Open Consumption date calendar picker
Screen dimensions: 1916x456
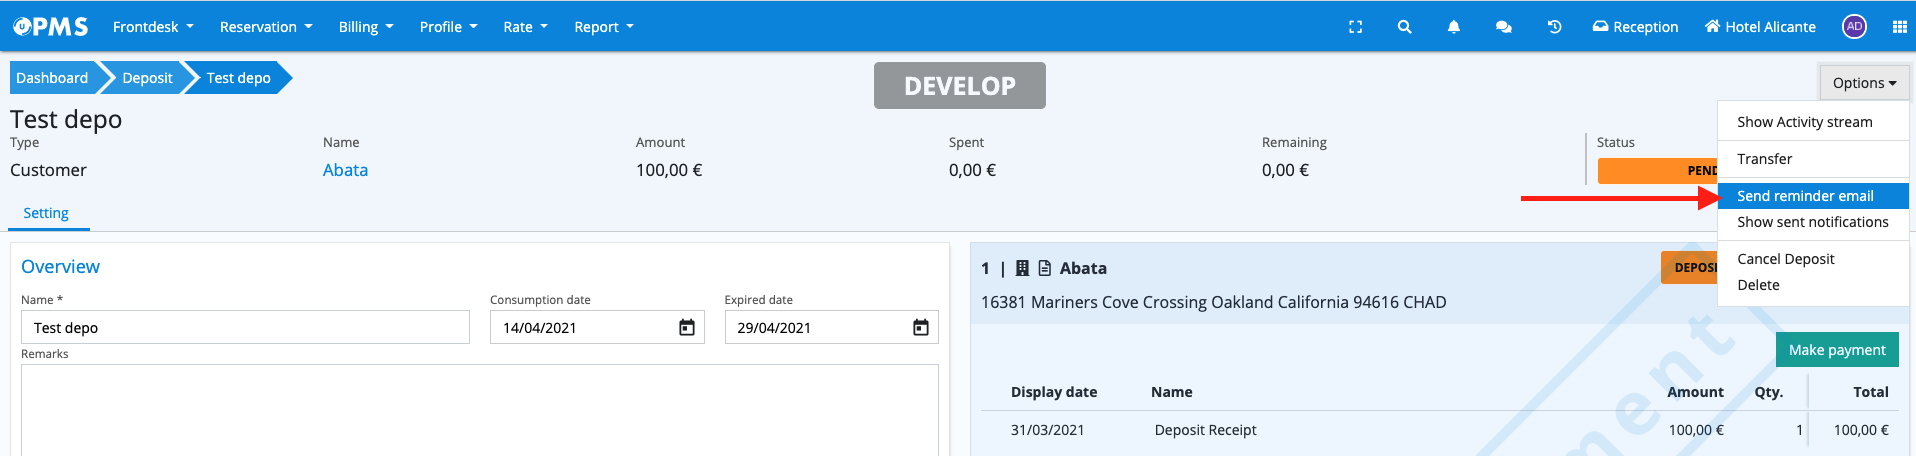pos(687,328)
